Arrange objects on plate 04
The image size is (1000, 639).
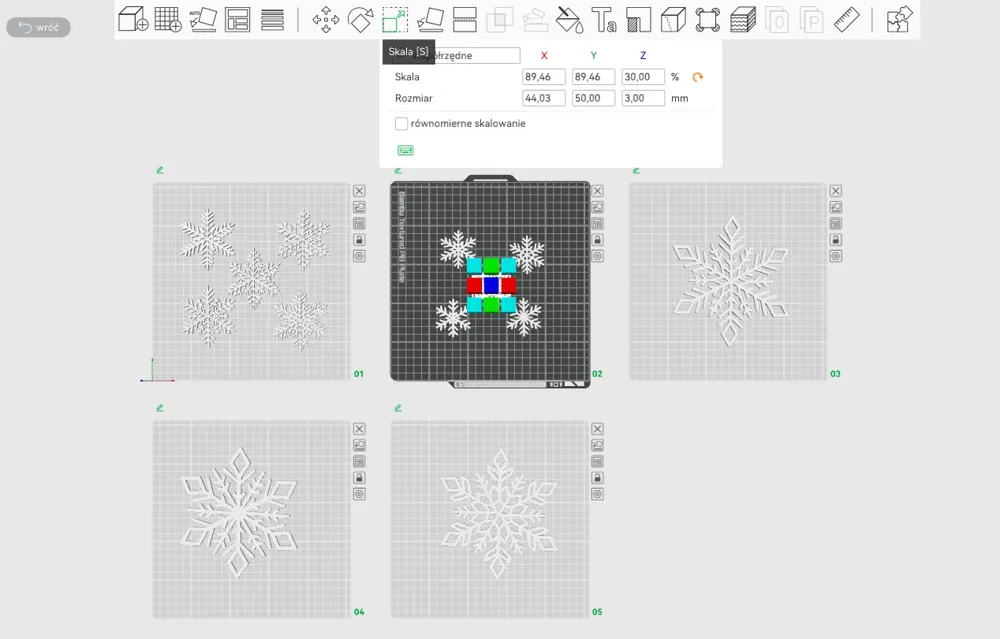point(360,461)
